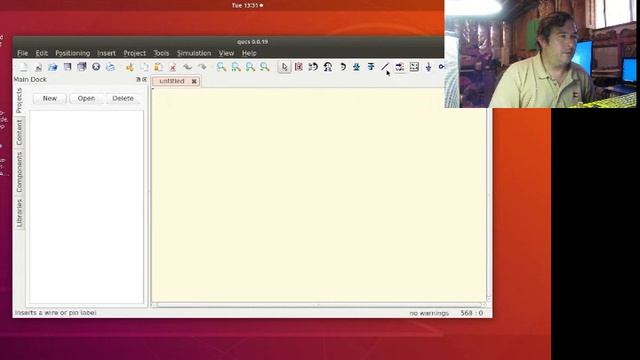Click the New project button
This screenshot has height=360, width=640.
click(50, 98)
